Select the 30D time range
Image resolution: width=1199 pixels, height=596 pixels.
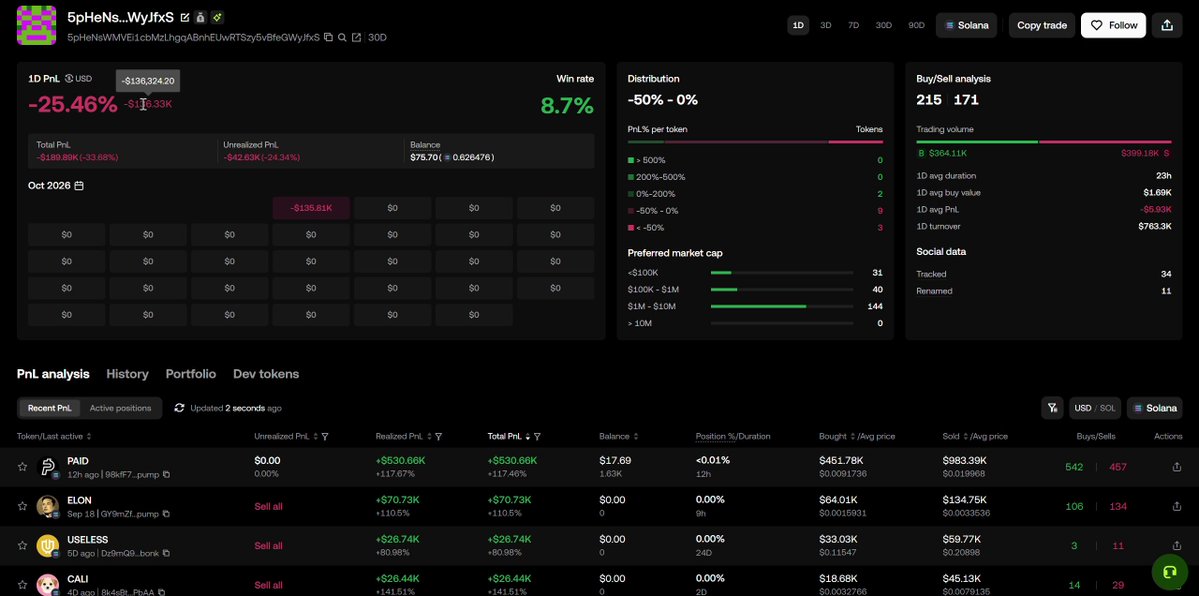coord(883,25)
